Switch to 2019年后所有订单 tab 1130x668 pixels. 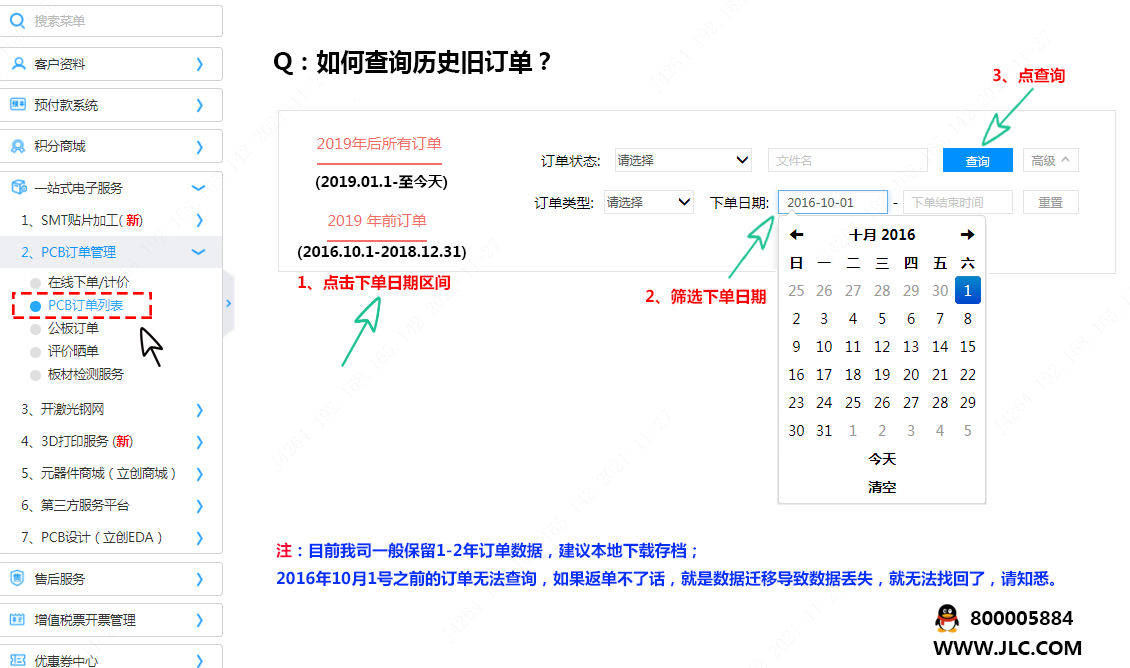379,143
